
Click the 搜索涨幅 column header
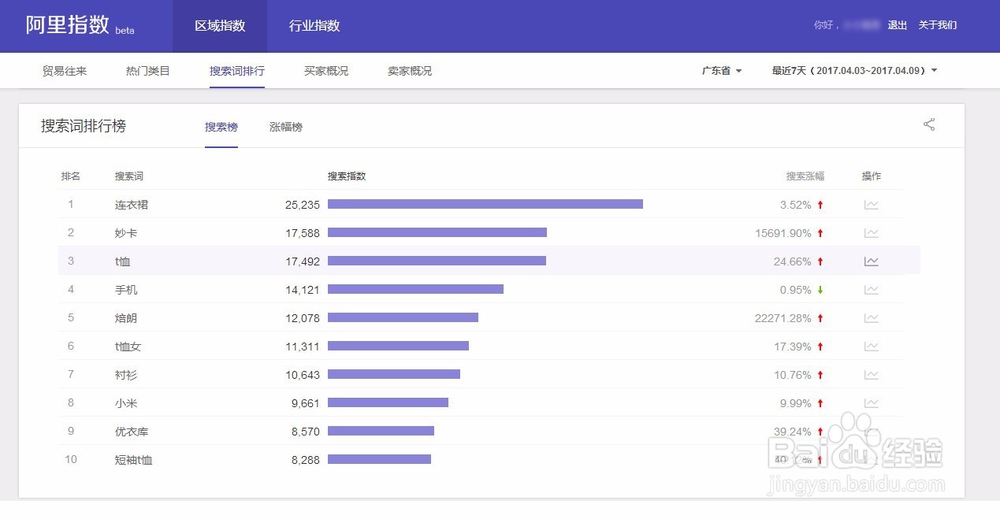pos(805,176)
